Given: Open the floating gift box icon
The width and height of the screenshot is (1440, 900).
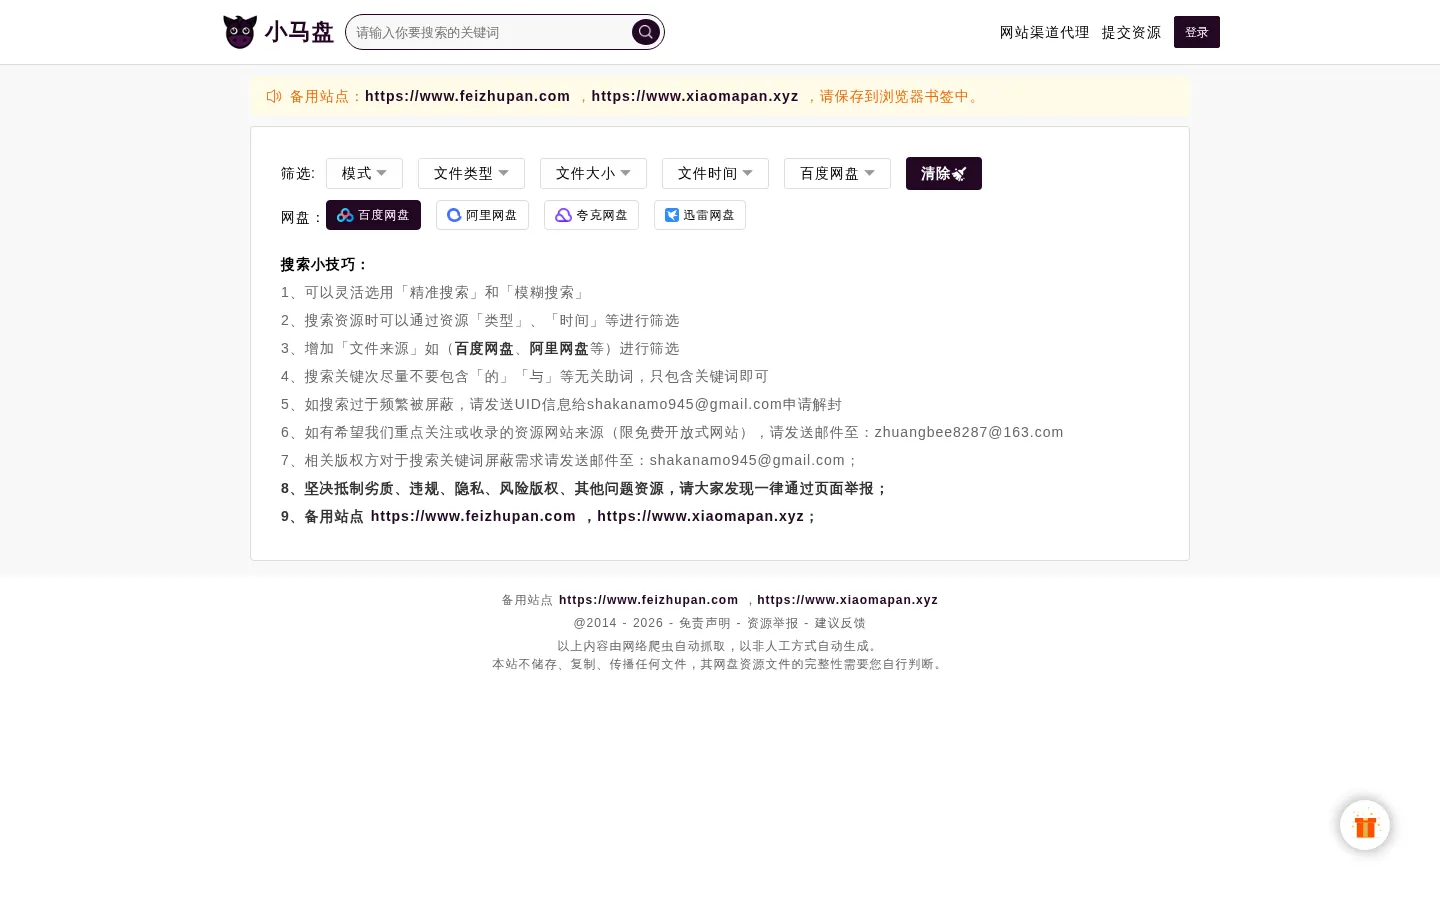Looking at the screenshot, I should 1365,825.
